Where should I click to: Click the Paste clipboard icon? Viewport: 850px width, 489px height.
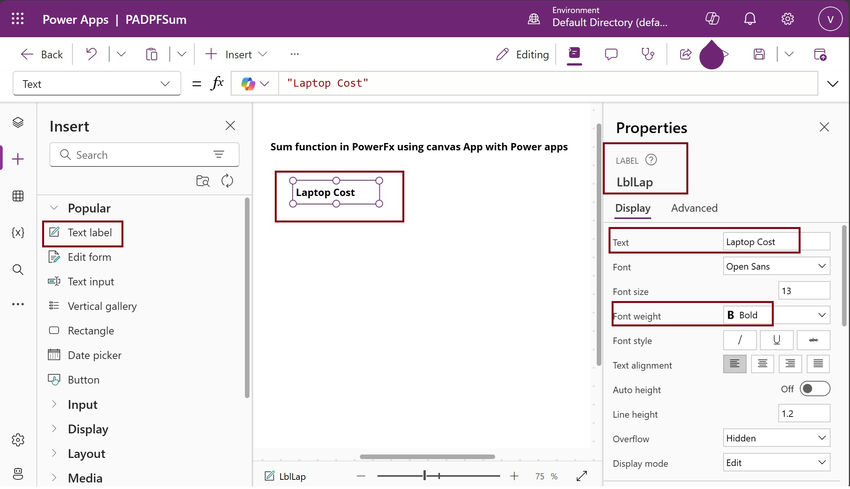(x=152, y=54)
